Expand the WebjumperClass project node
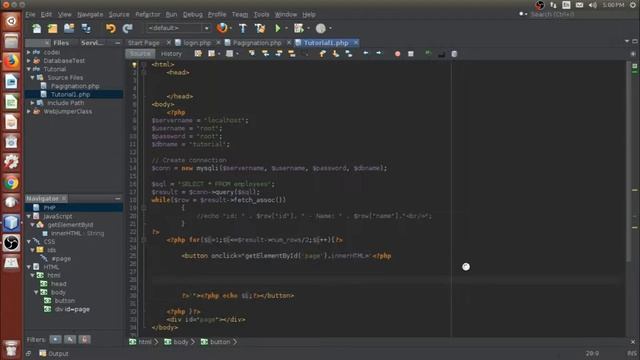This screenshot has width=640, height=360. 29,111
